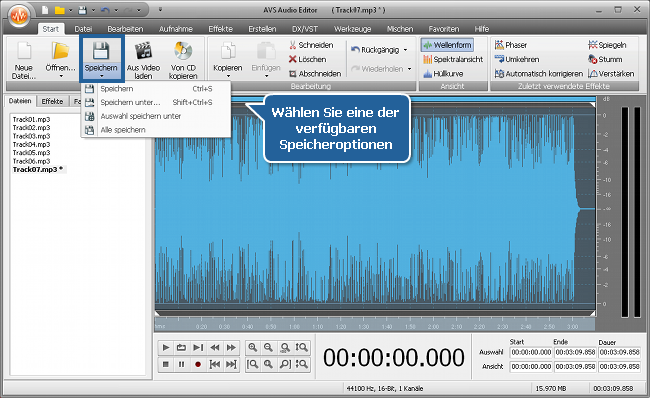The height and width of the screenshot is (398, 650).
Task: Apply the Spiegeln effect
Action: pos(607,45)
